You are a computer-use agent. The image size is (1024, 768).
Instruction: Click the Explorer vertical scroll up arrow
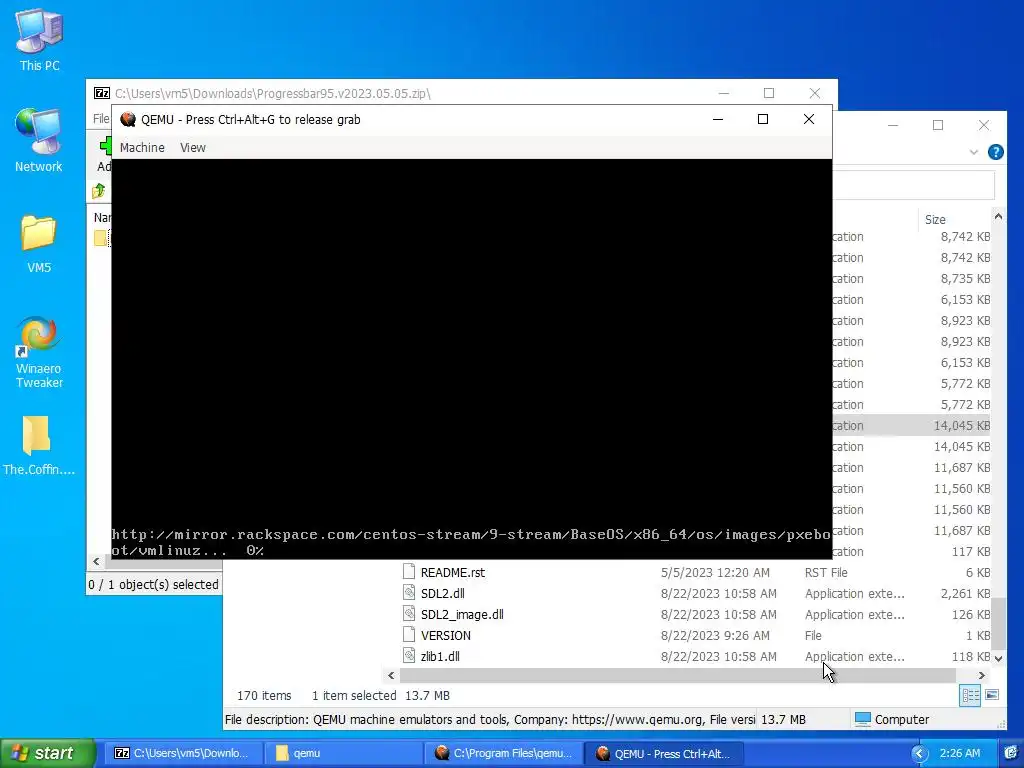click(x=998, y=217)
